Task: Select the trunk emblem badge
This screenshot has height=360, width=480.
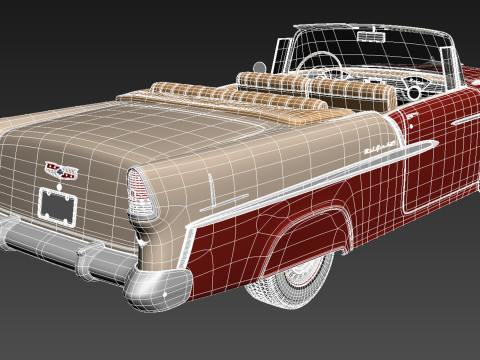Action: click(61, 171)
